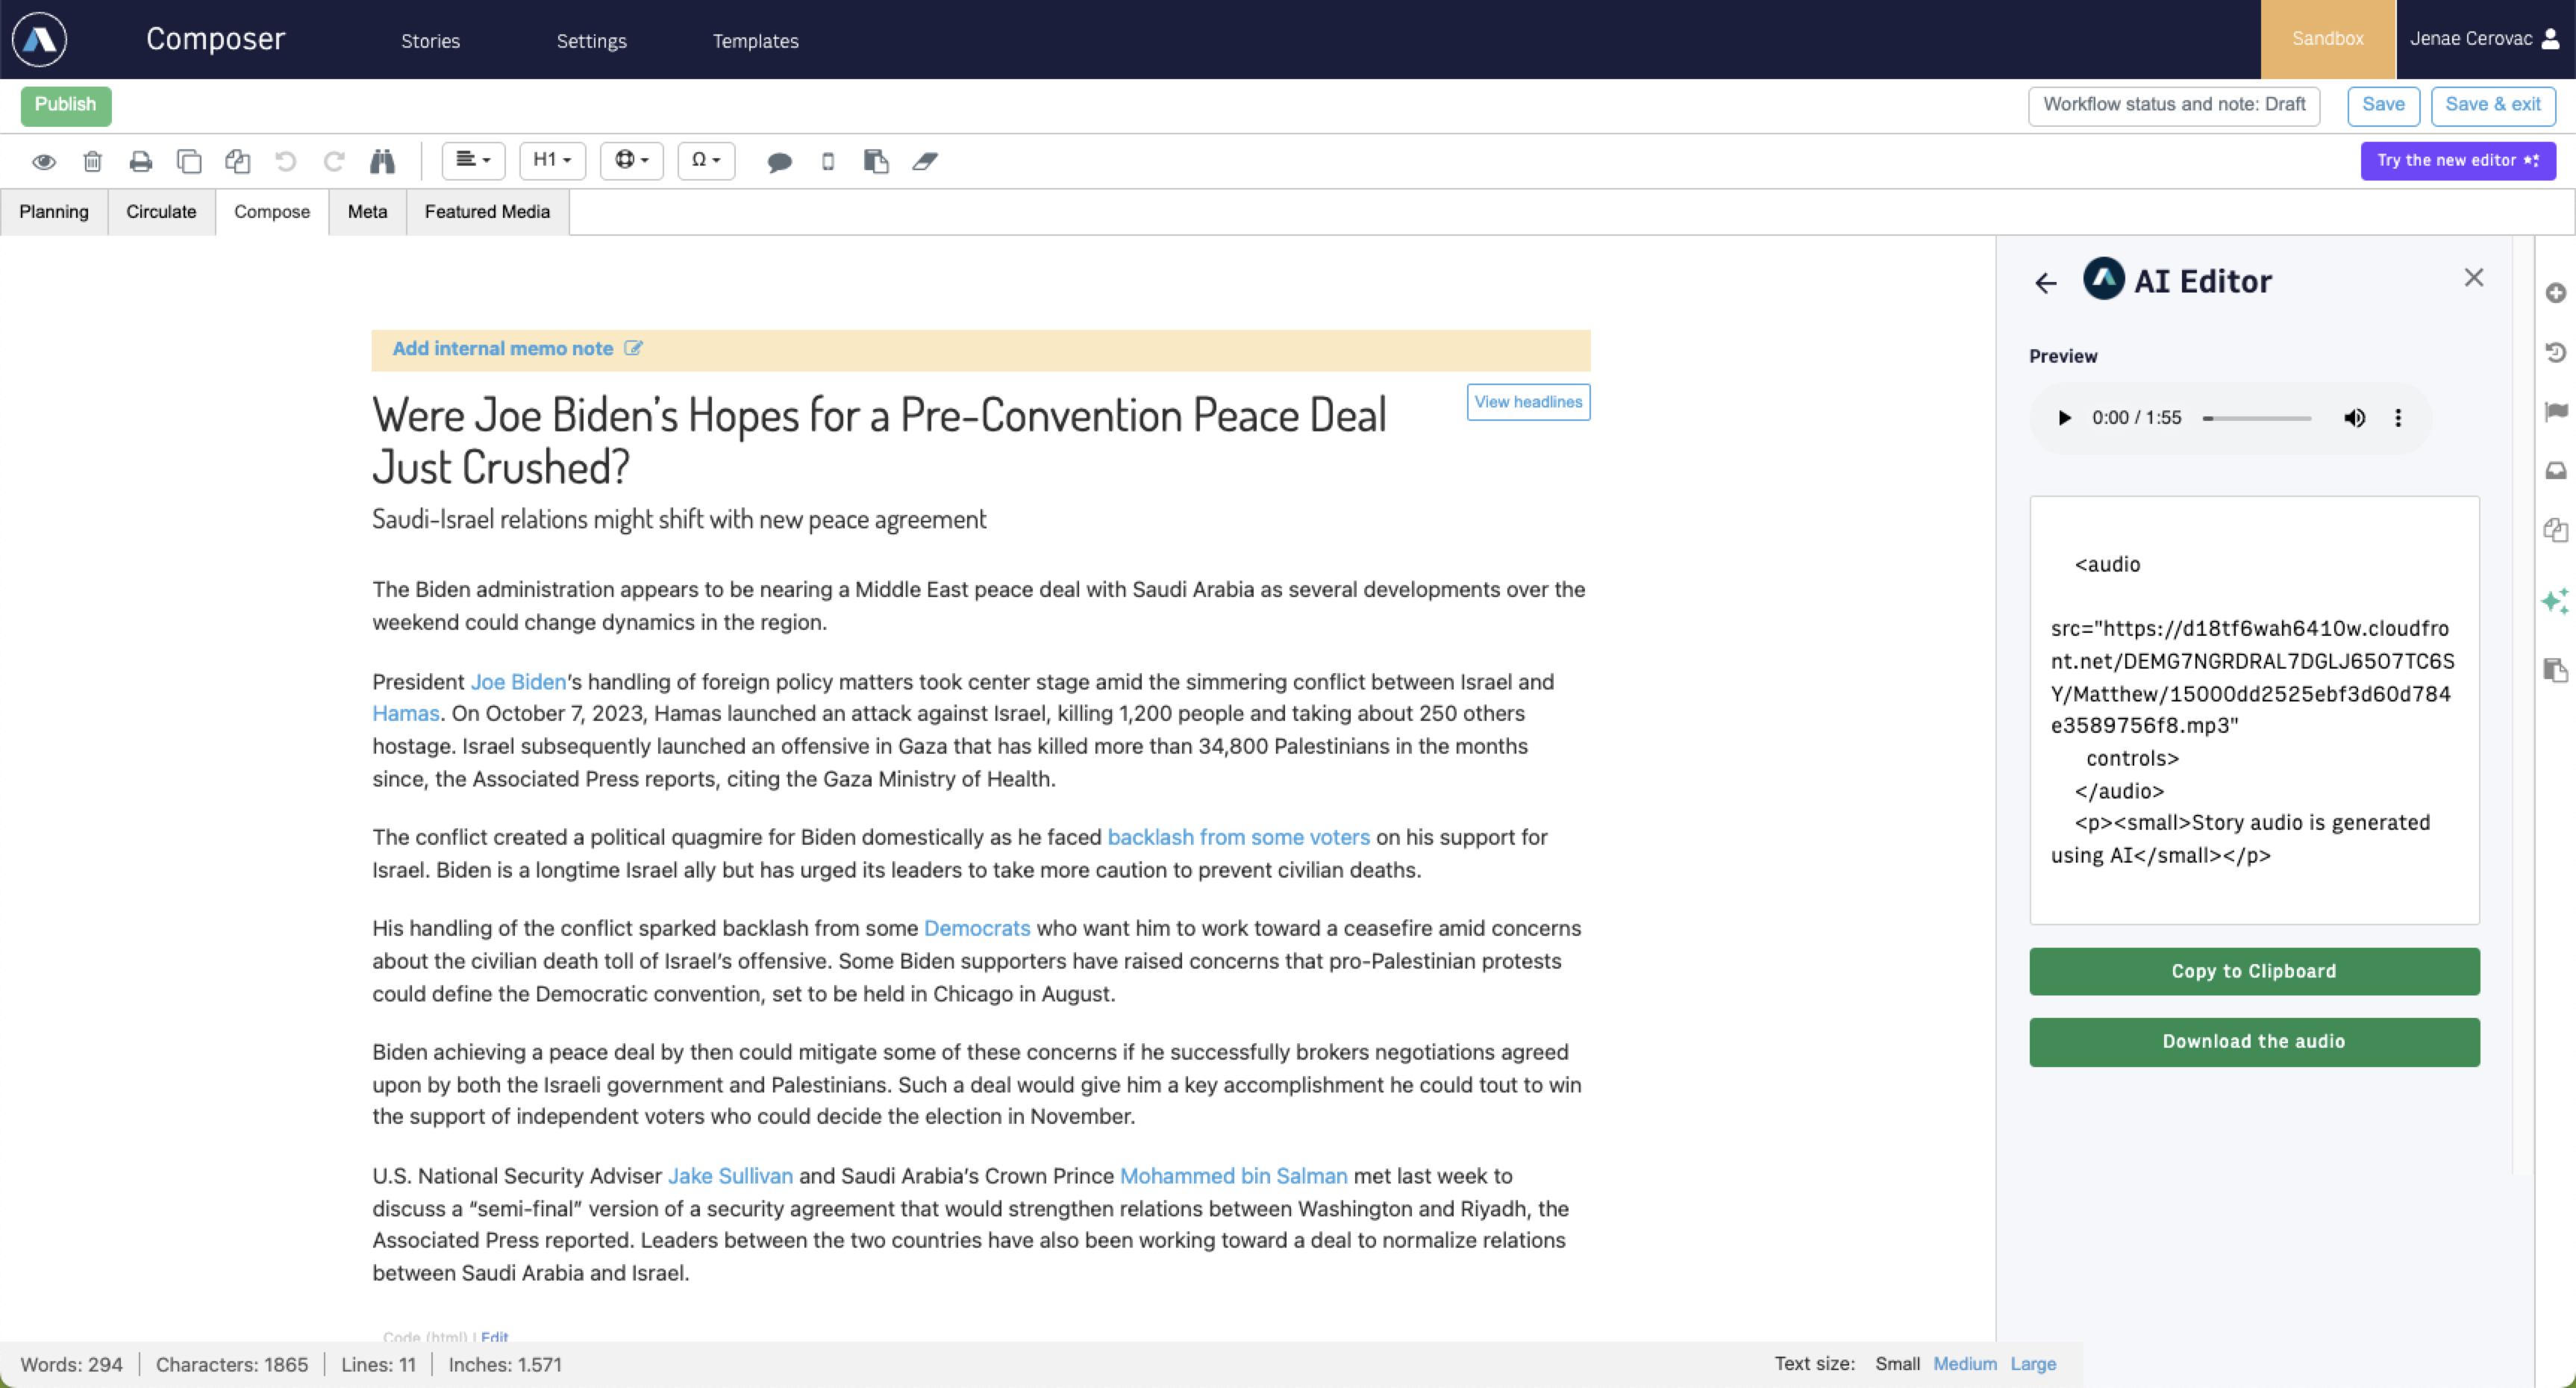Screen dimensions: 2576x1388
Task: Open Workflow status and note: Draft
Action: point(2174,105)
